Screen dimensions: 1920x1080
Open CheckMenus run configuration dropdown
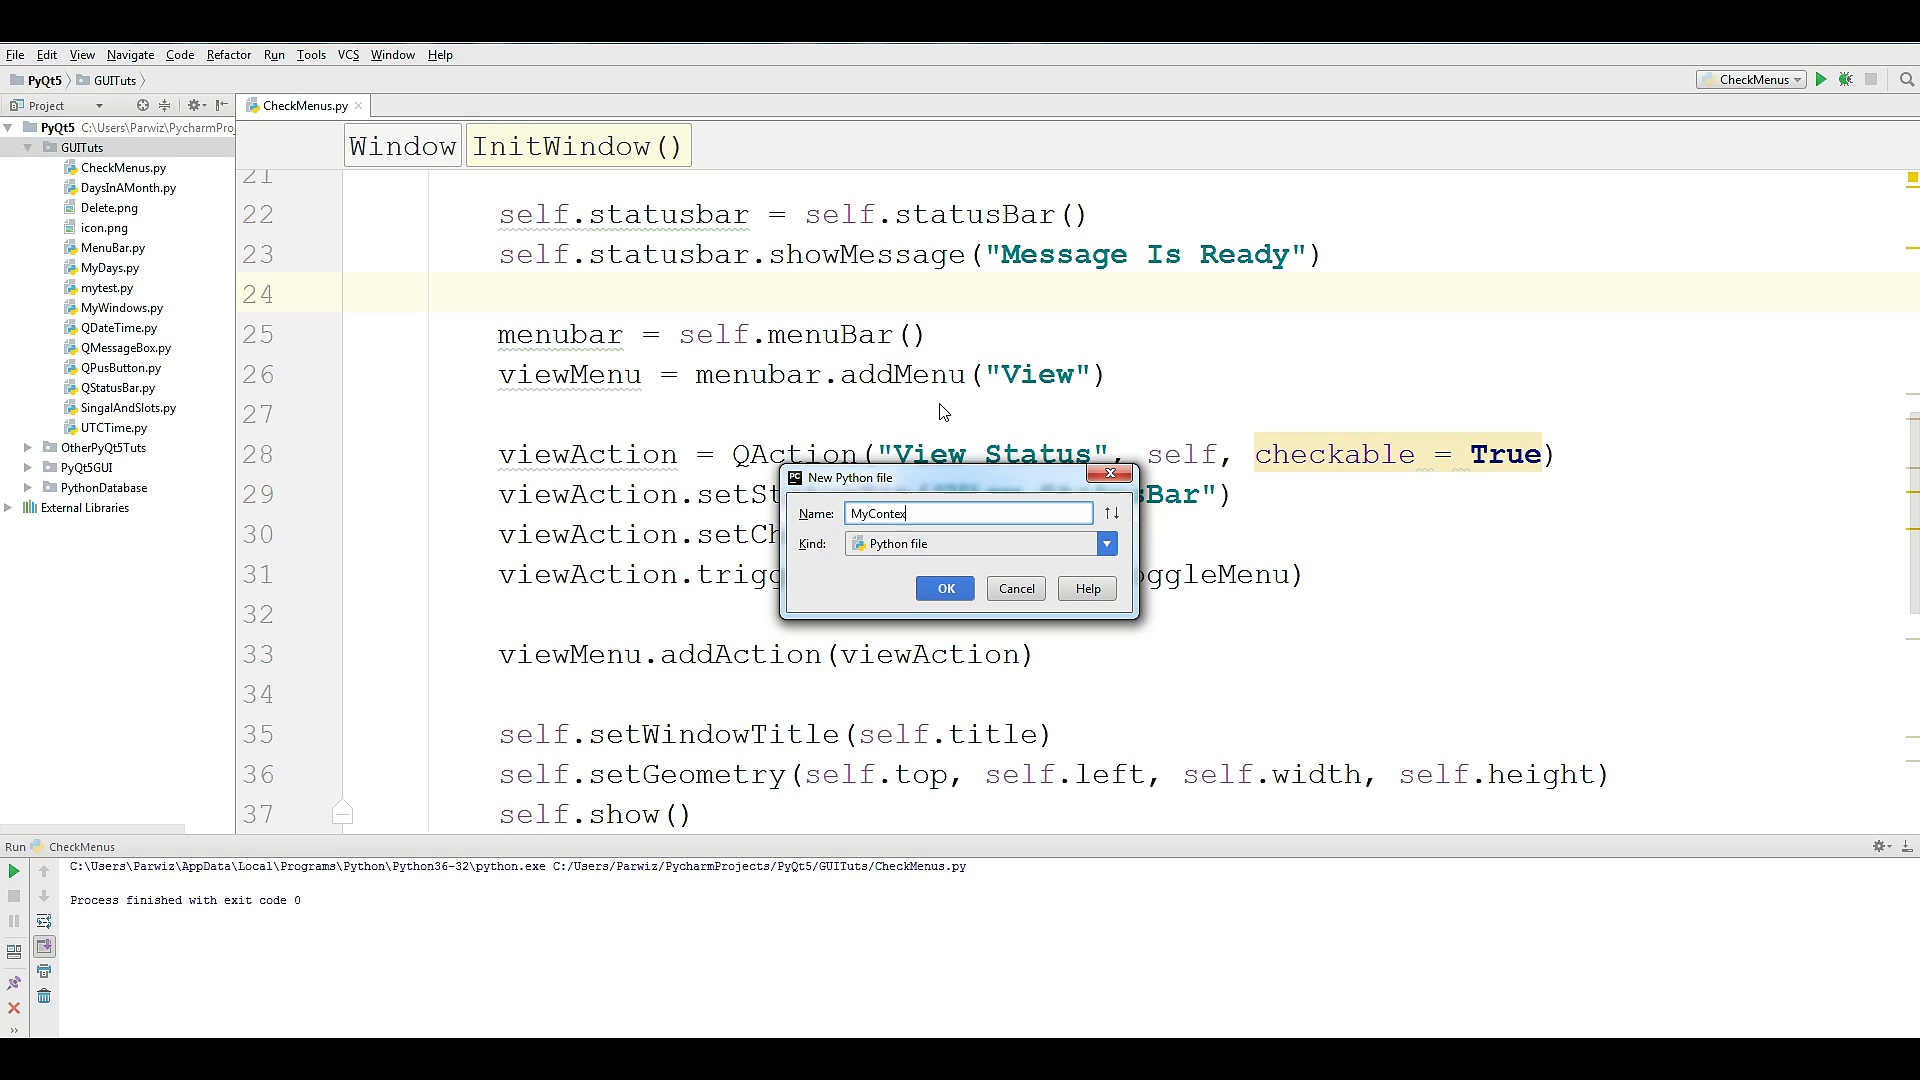click(x=1751, y=80)
